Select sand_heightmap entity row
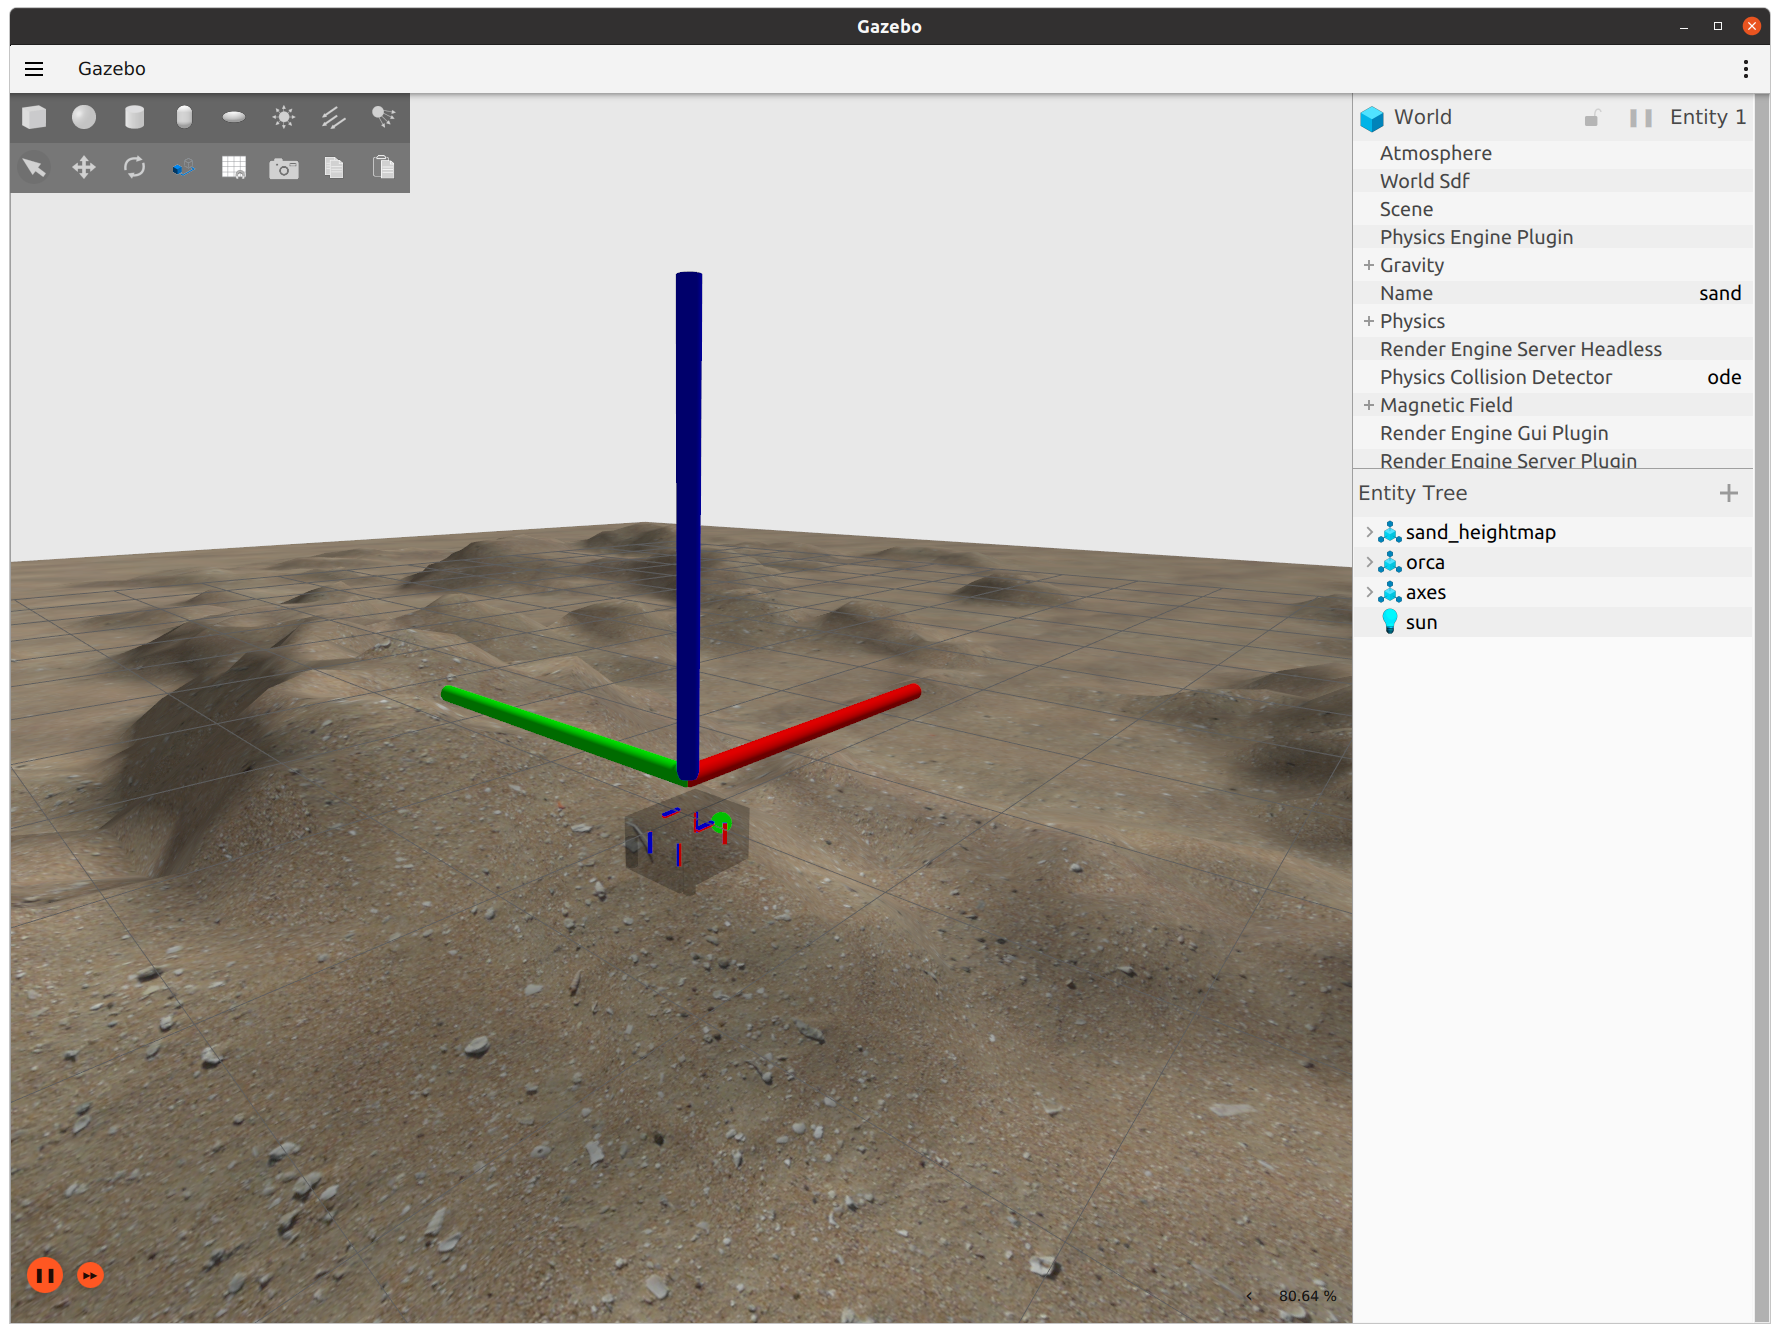1780x1333 pixels. 1553,532
